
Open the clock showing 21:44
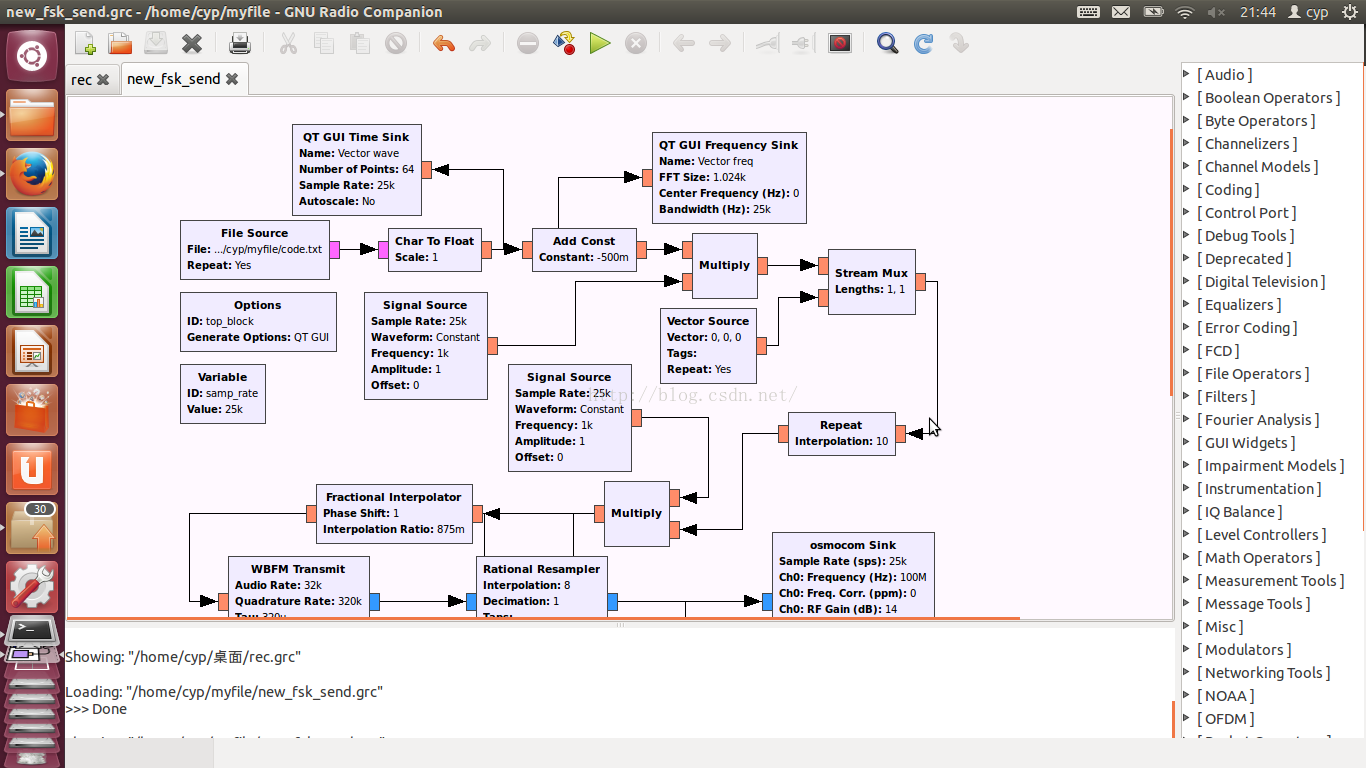[x=1258, y=12]
